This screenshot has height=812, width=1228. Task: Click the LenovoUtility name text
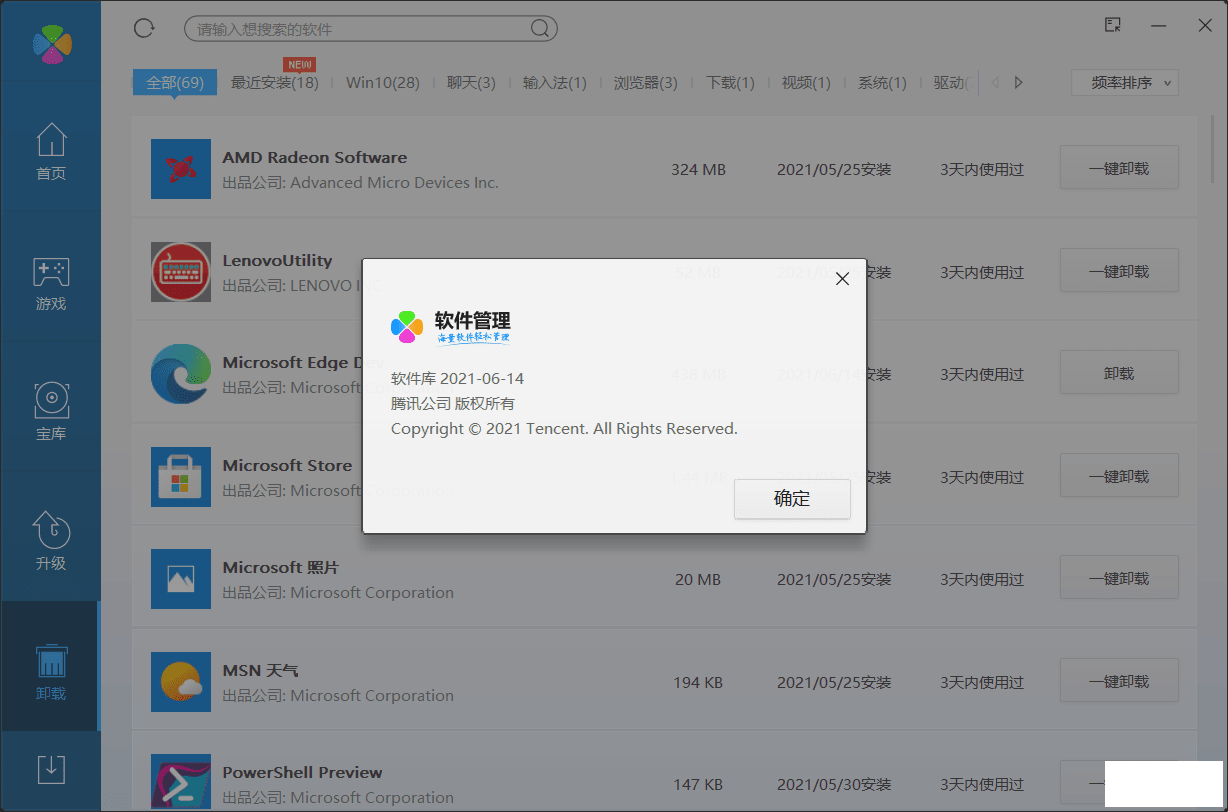[277, 261]
